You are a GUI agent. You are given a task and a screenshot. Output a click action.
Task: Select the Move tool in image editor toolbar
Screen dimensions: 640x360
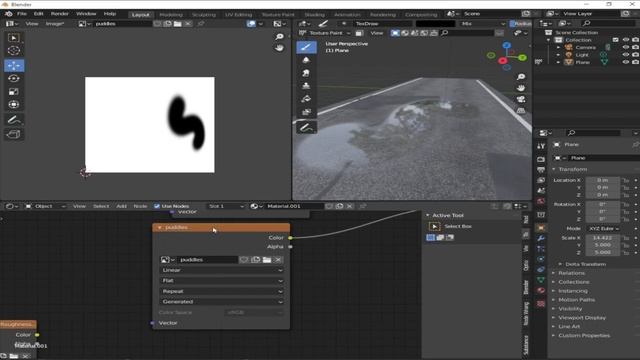pos(14,65)
